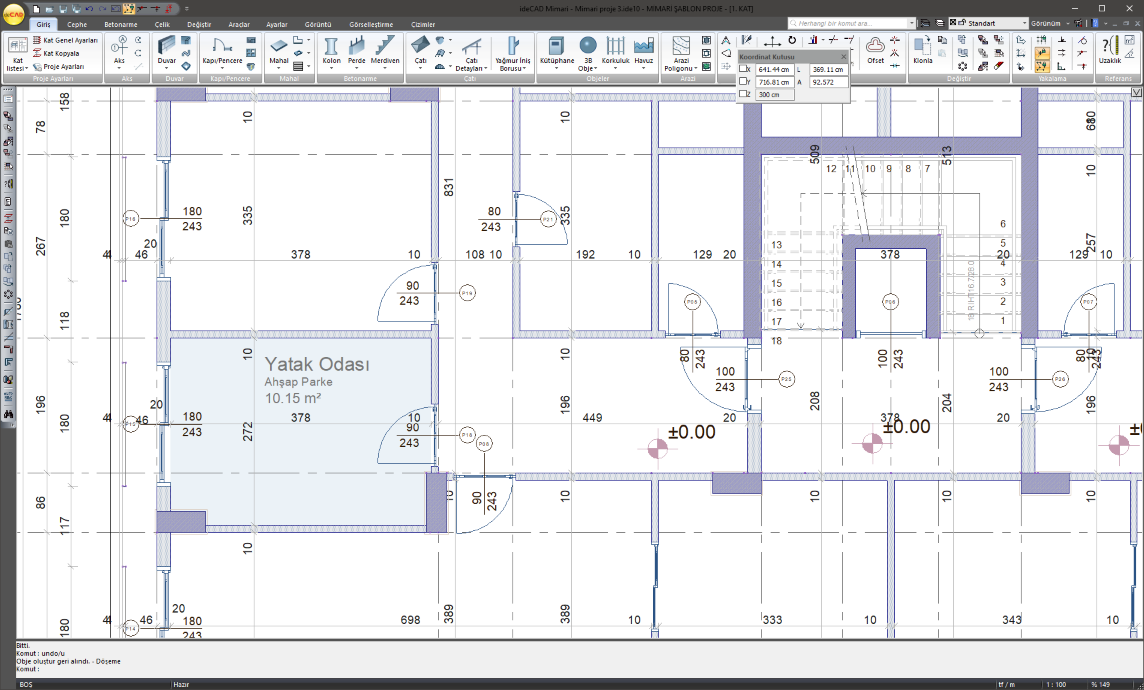Select the Duvar (wall) tool
The height and width of the screenshot is (690, 1144).
coord(167,48)
